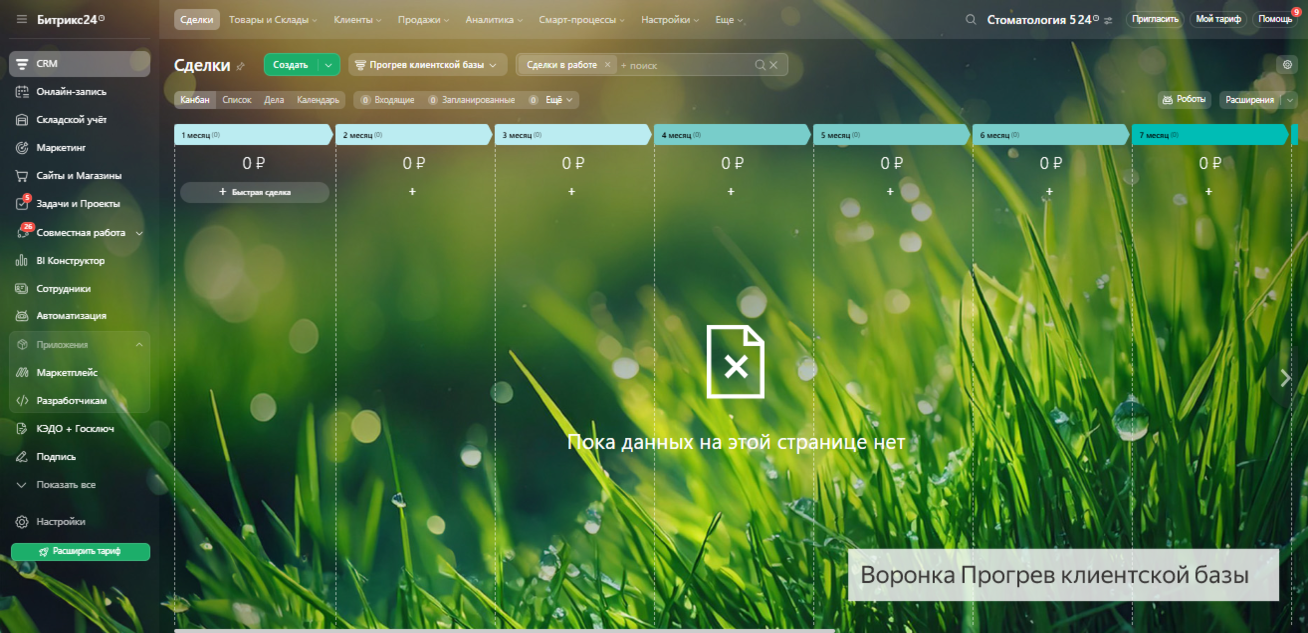
Task: Switch to the Дела view
Action: click(274, 100)
